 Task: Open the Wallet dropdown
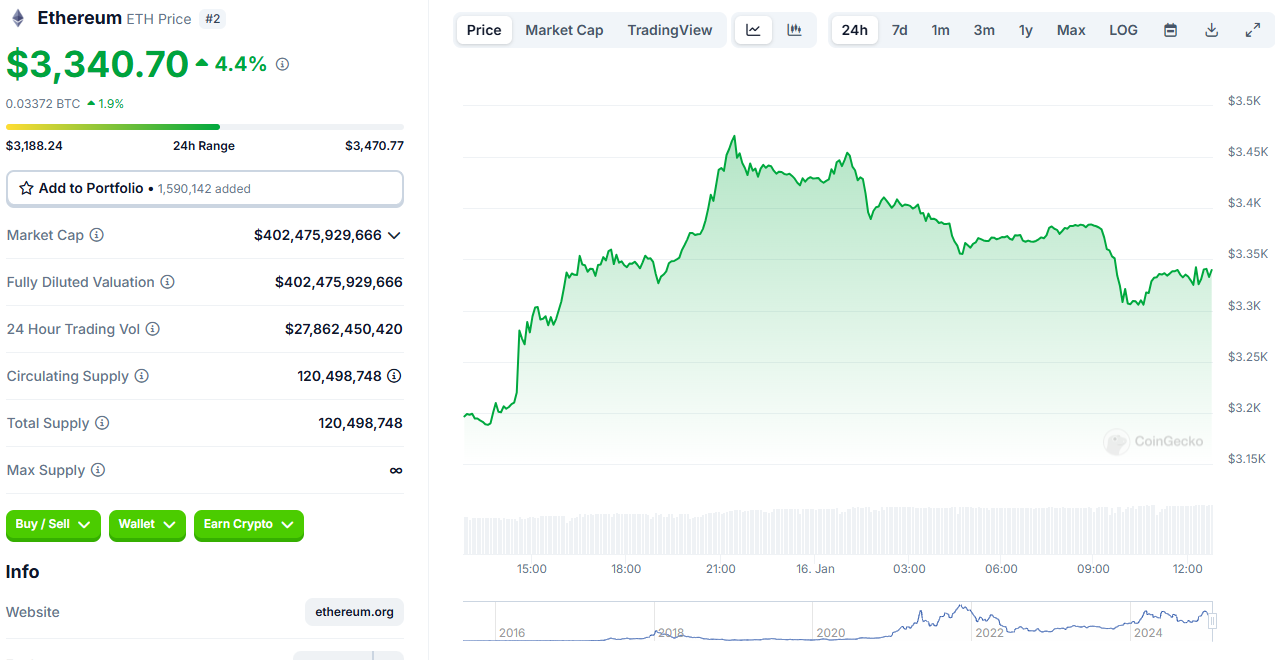click(147, 524)
